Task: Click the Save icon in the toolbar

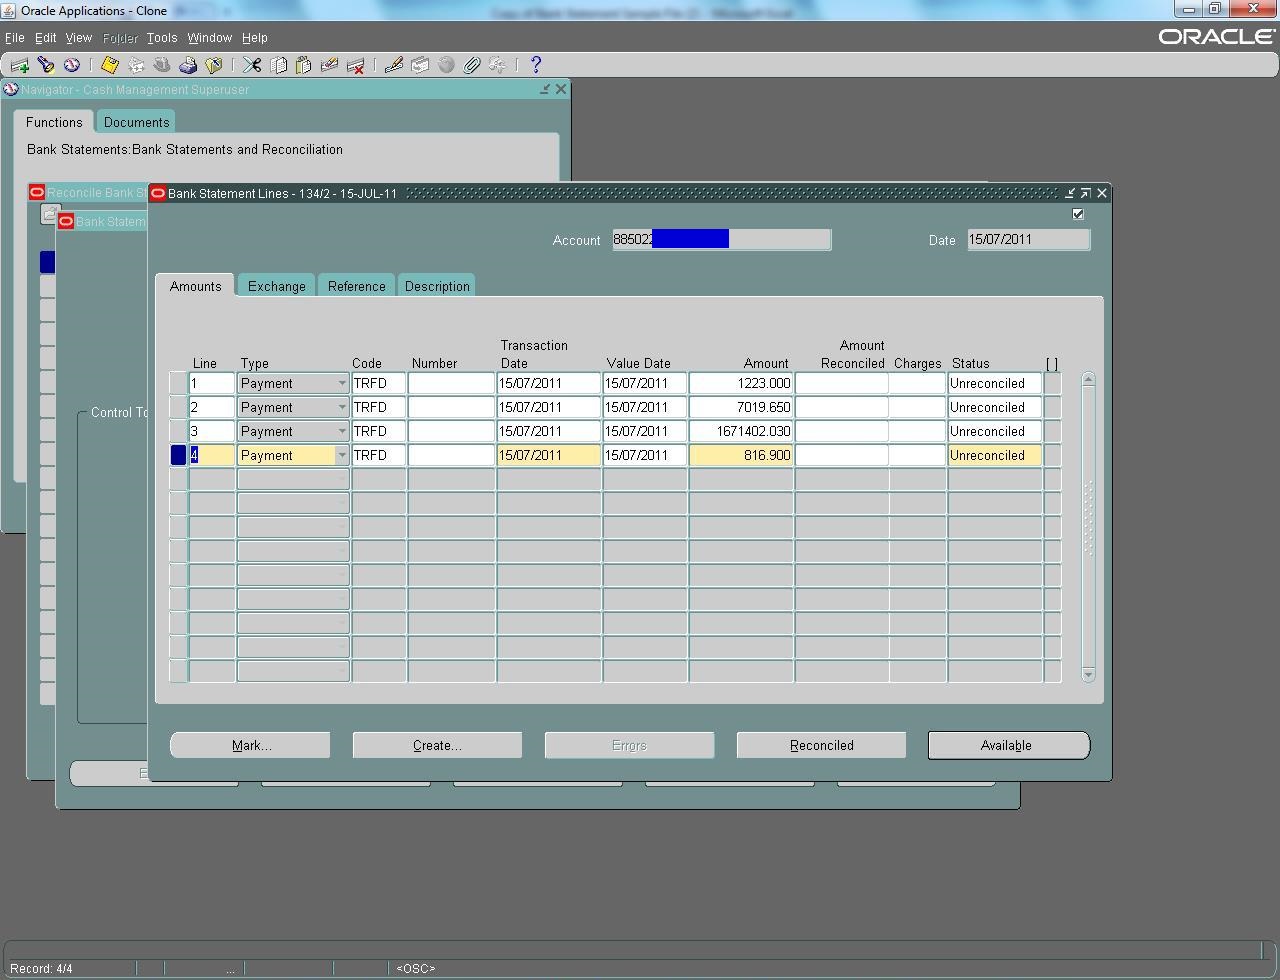Action: click(x=110, y=65)
